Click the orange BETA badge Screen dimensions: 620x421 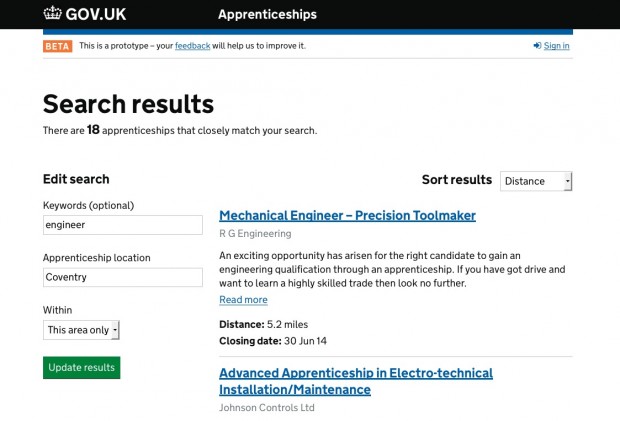click(x=57, y=46)
